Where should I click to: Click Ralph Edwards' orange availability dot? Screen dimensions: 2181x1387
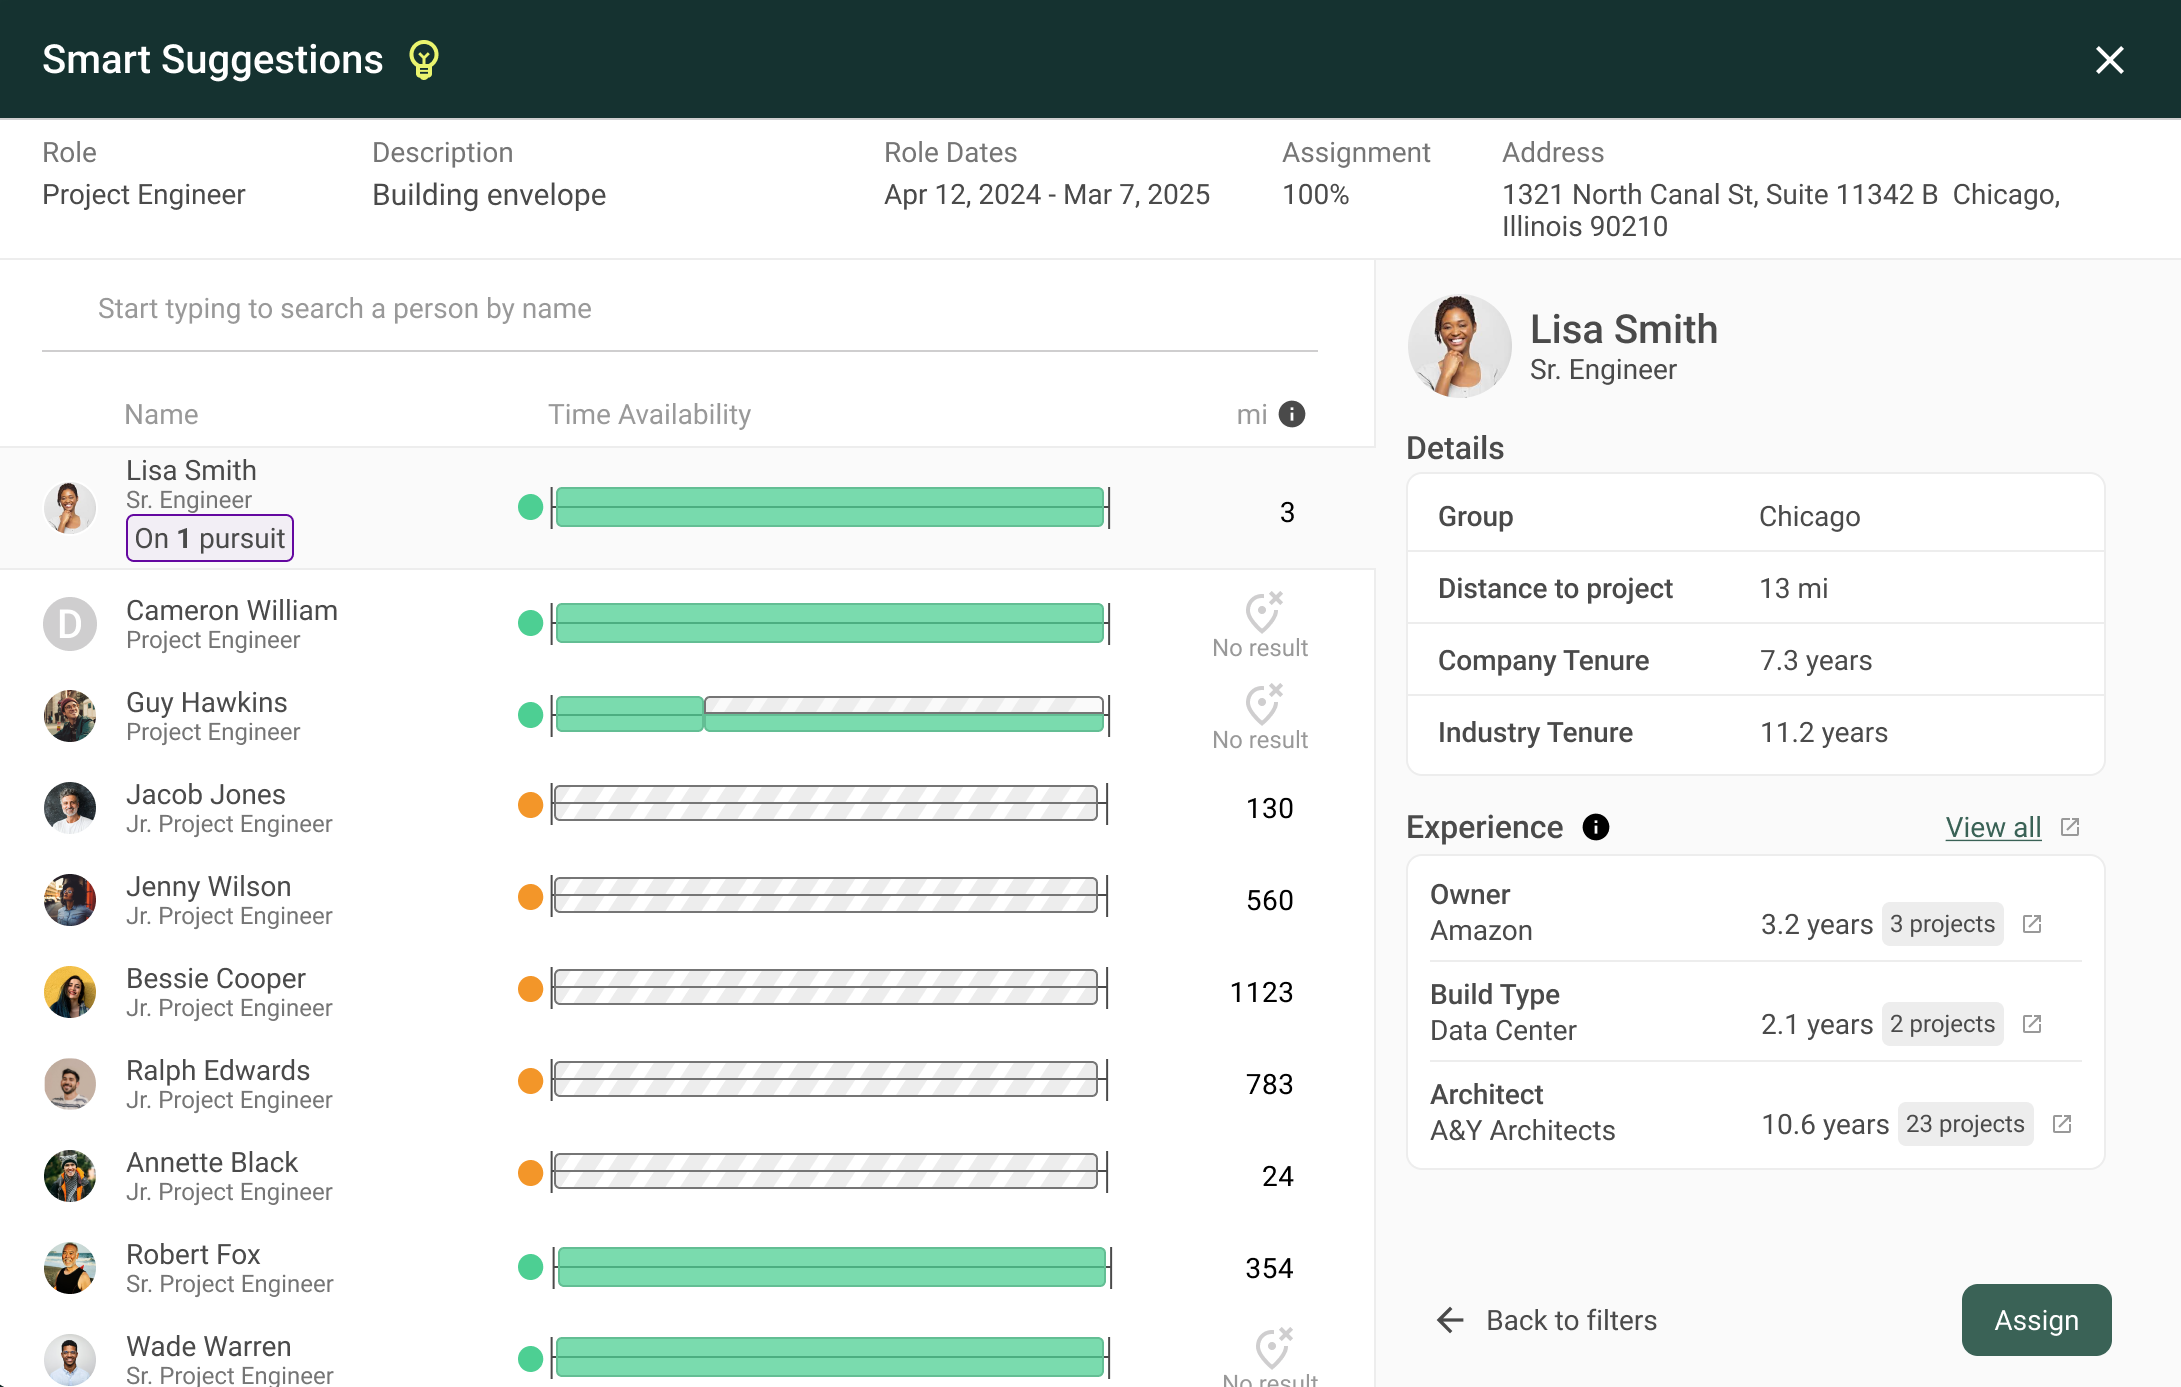(530, 1080)
